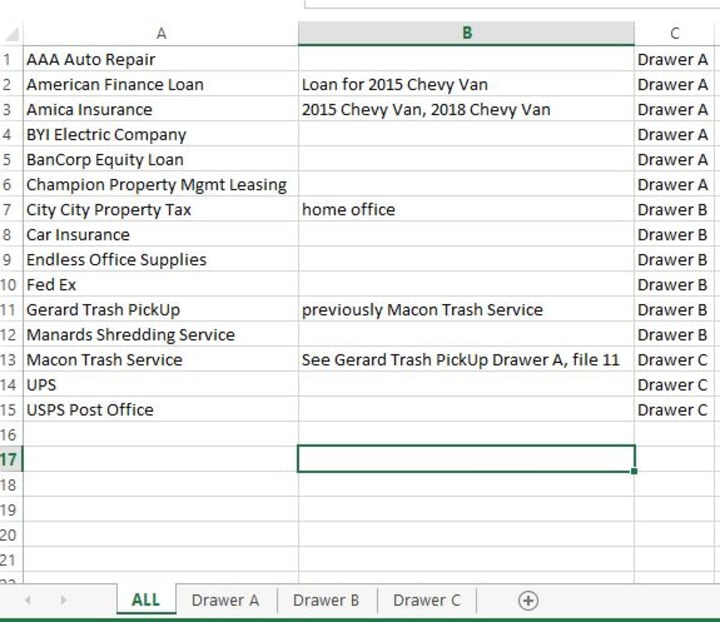Open the Drawer C sheet tab
This screenshot has width=720, height=622.
tap(427, 600)
